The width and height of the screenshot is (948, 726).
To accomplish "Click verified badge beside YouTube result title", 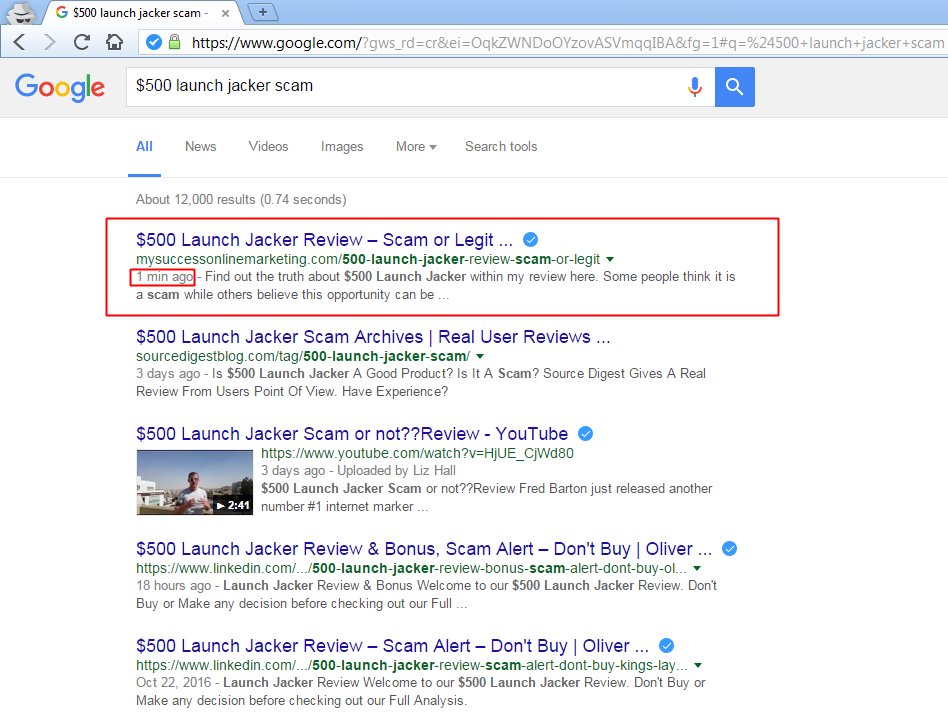I will tap(585, 434).
